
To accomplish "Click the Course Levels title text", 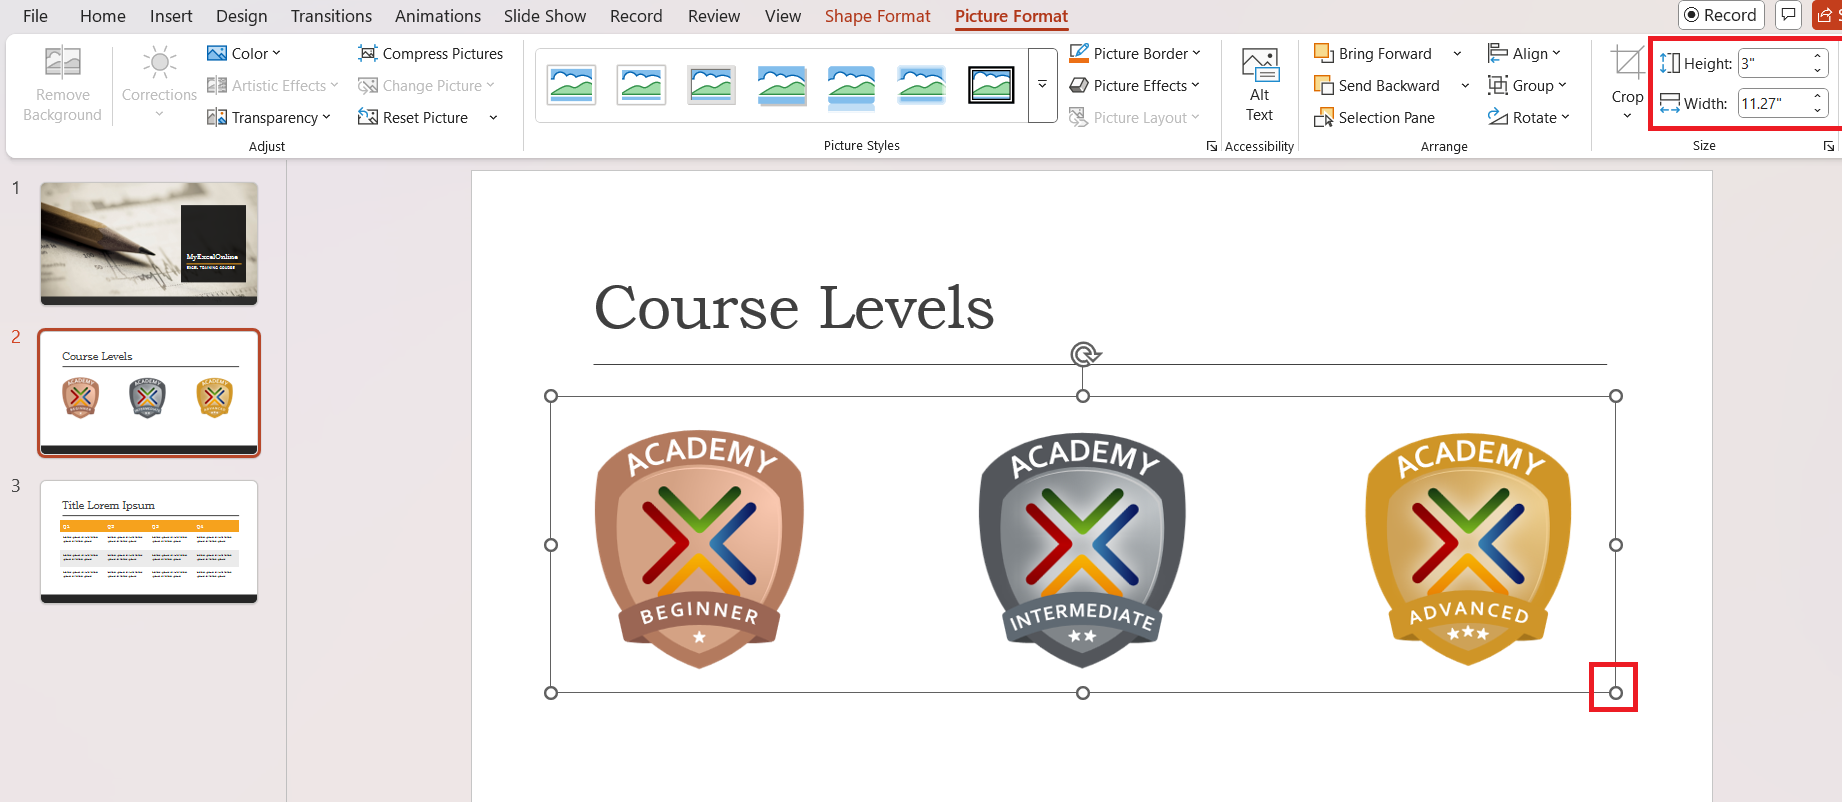I will coord(794,307).
